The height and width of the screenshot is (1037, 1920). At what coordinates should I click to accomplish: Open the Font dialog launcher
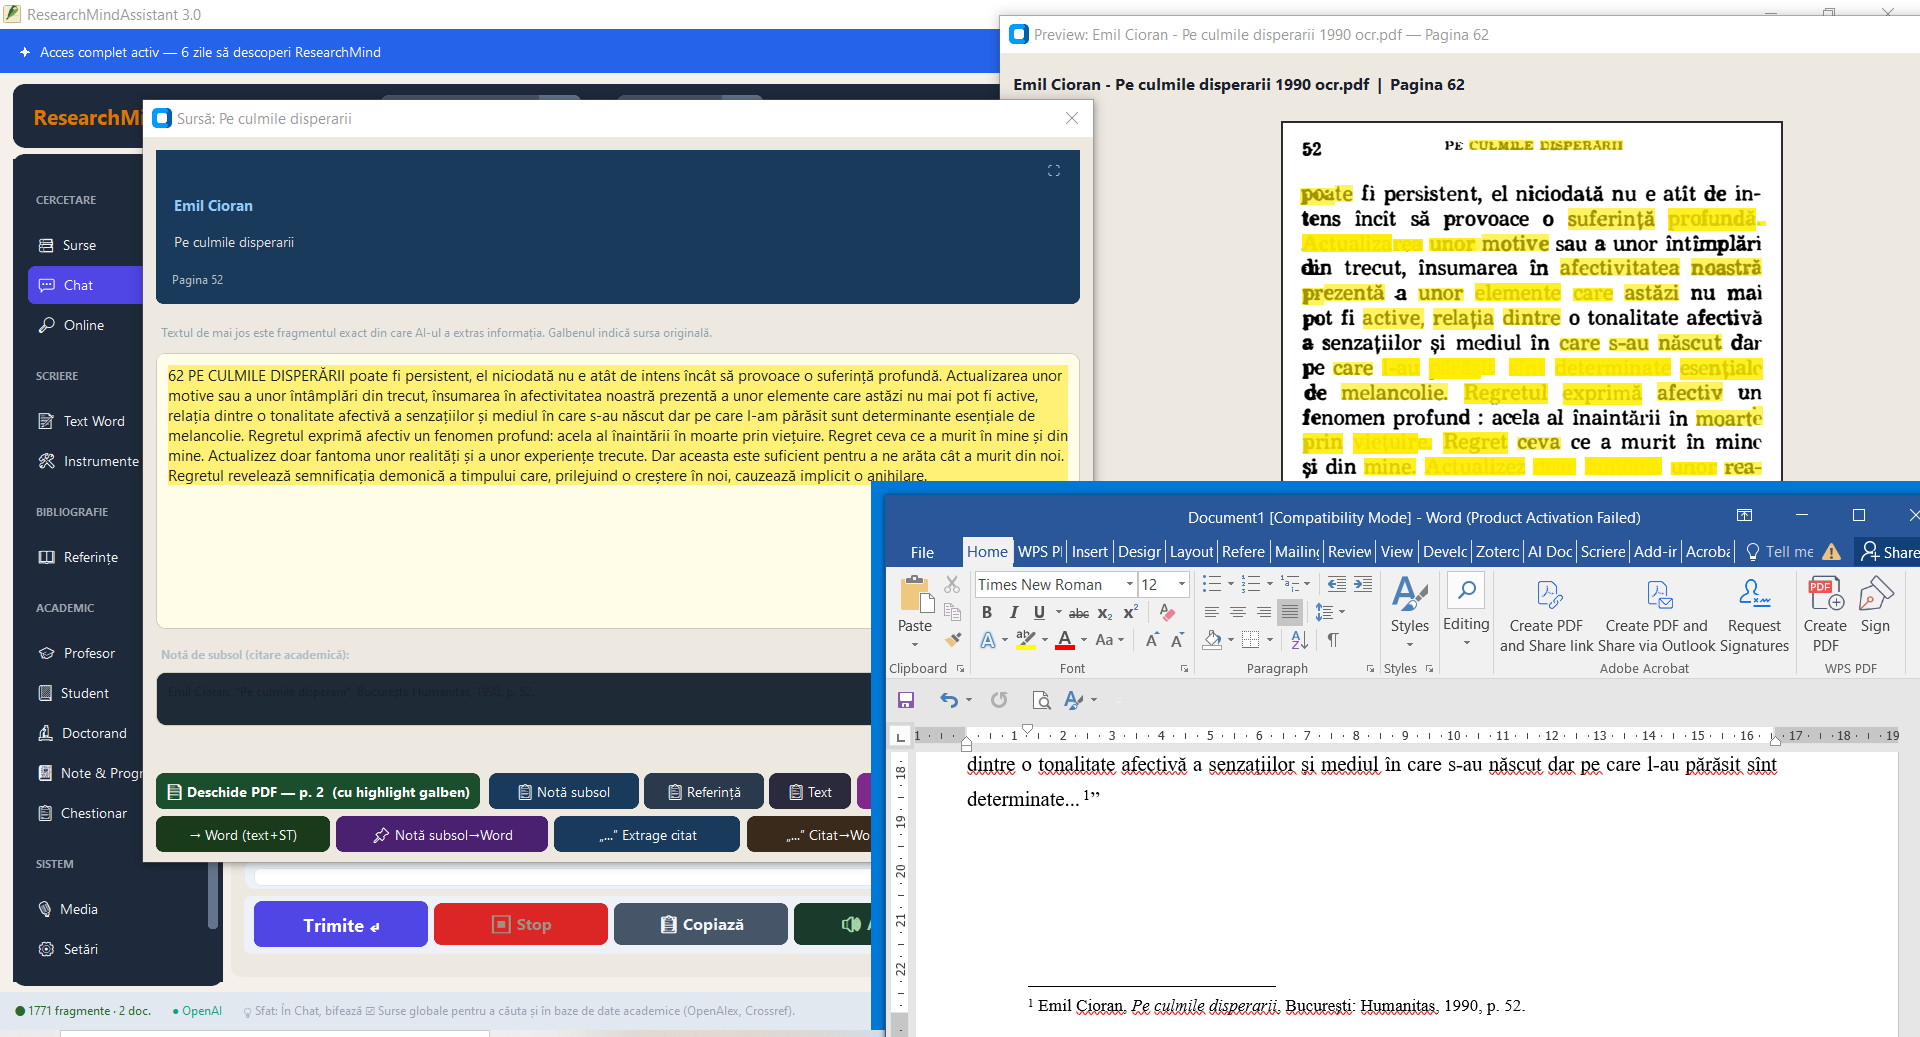coord(1184,668)
